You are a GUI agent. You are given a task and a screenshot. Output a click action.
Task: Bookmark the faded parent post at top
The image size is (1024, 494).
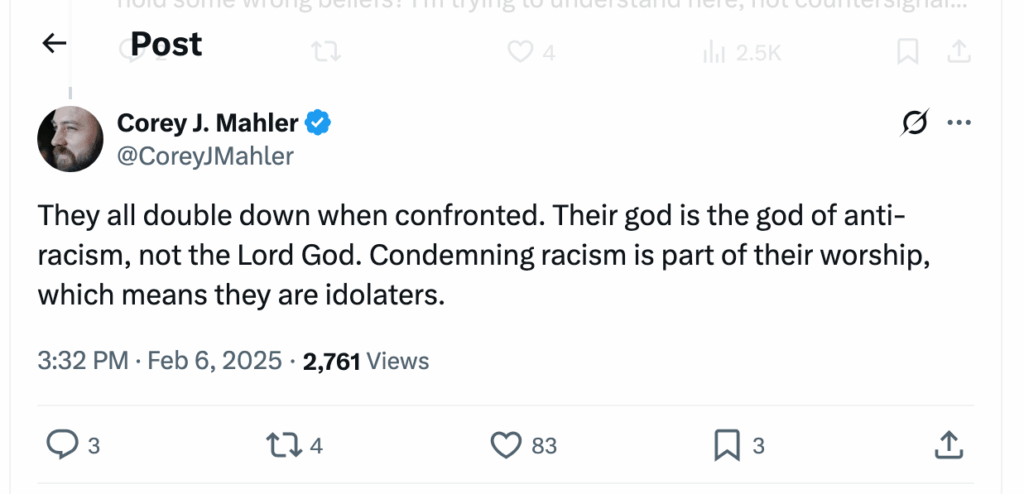point(907,52)
